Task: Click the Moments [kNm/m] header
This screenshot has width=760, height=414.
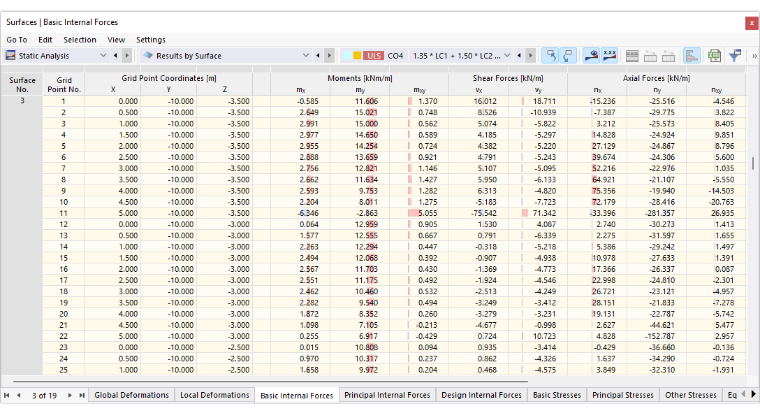Action: 360,78
